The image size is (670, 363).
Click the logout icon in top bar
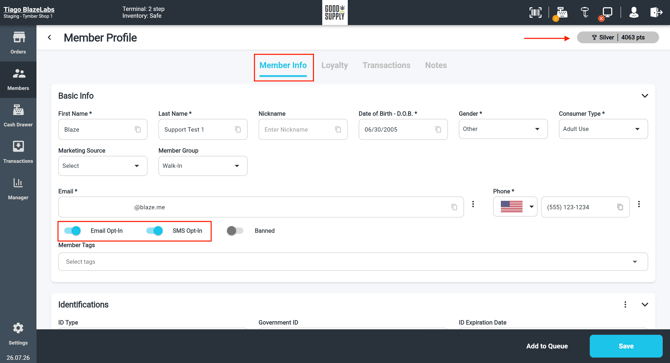[x=656, y=12]
